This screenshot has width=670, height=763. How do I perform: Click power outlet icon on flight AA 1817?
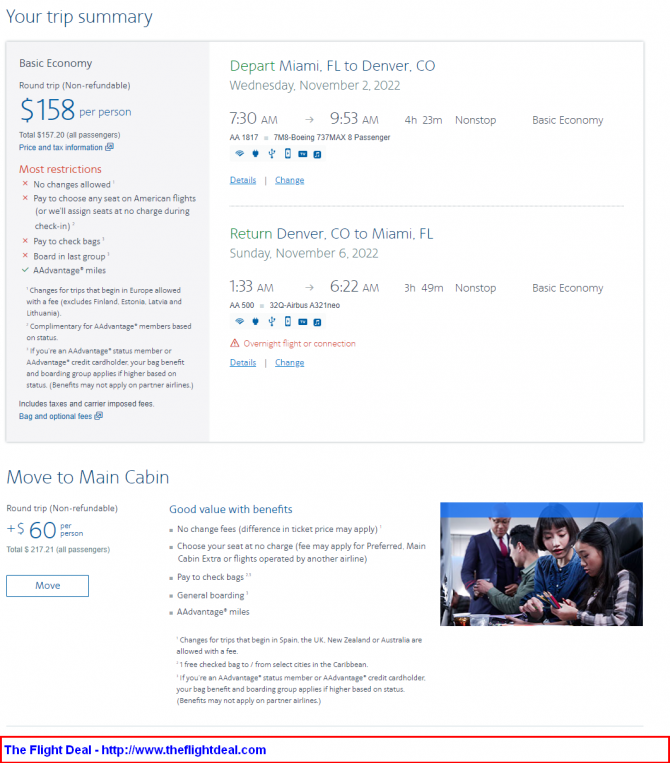click(255, 154)
